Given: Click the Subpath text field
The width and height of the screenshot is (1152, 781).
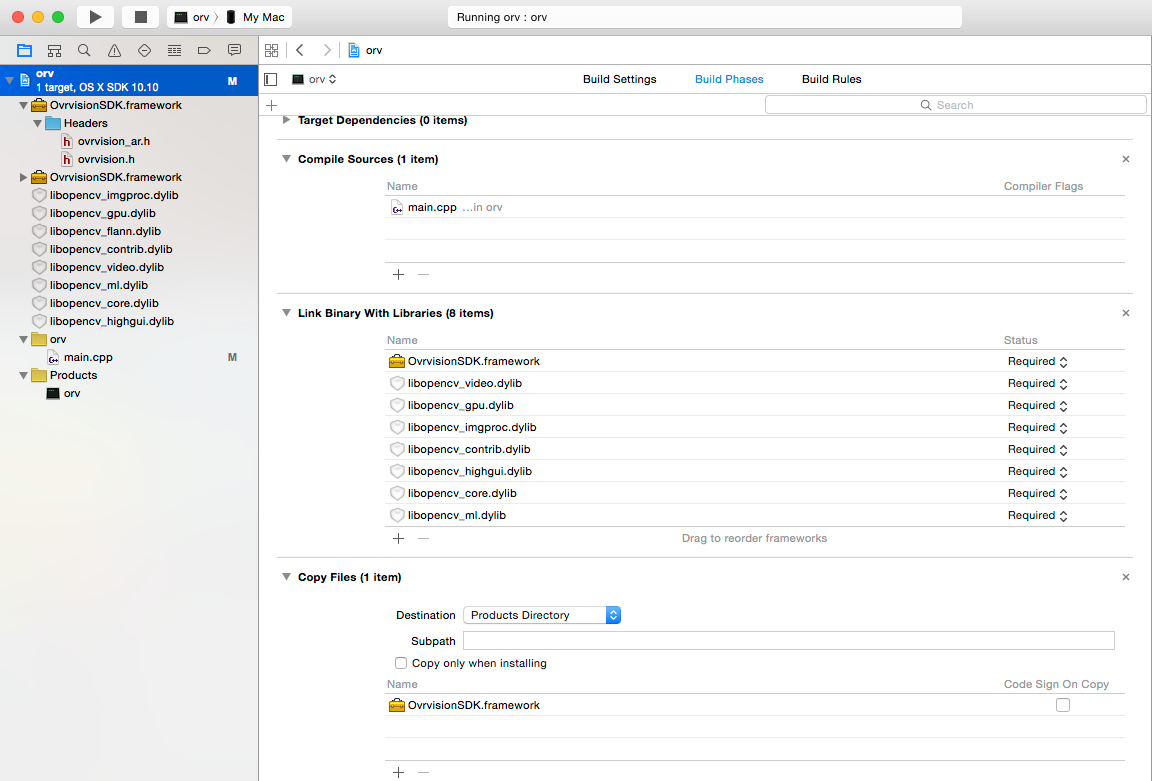Looking at the screenshot, I should 788,641.
